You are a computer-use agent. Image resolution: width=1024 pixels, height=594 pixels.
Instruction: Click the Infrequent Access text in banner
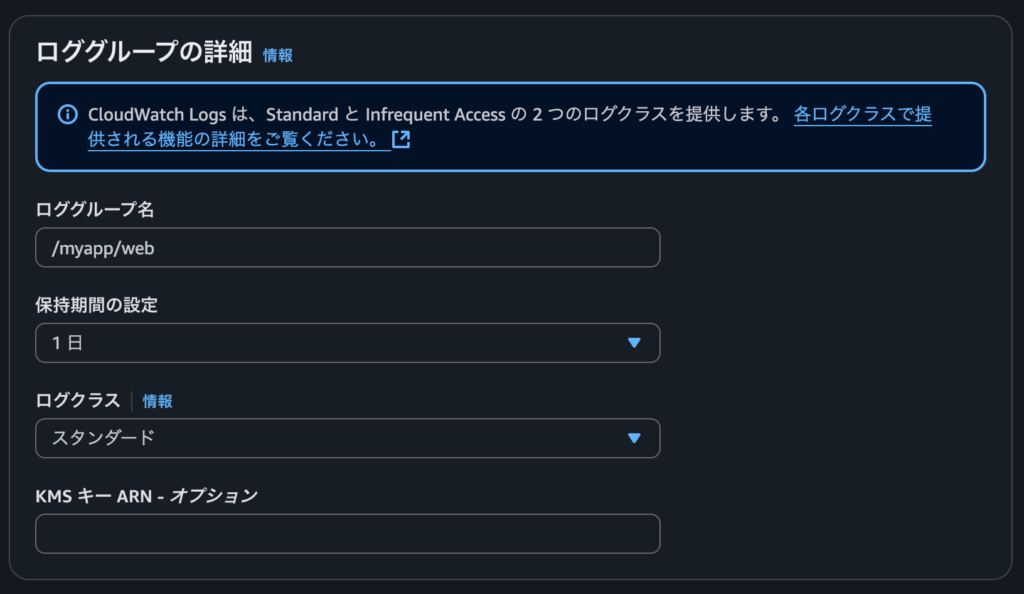[435, 115]
